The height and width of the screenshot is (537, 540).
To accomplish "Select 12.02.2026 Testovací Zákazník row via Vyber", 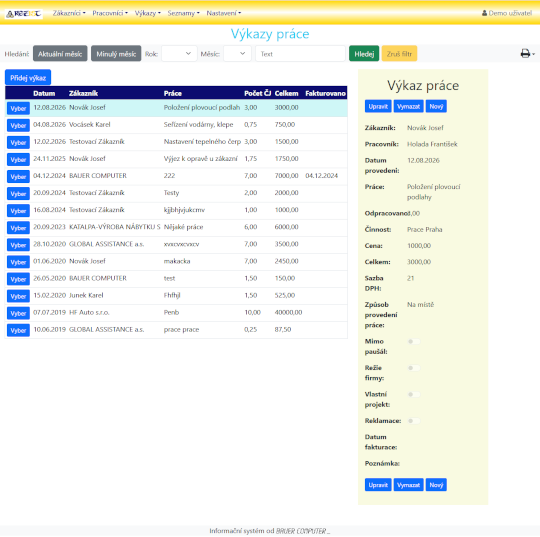I will click(18, 143).
